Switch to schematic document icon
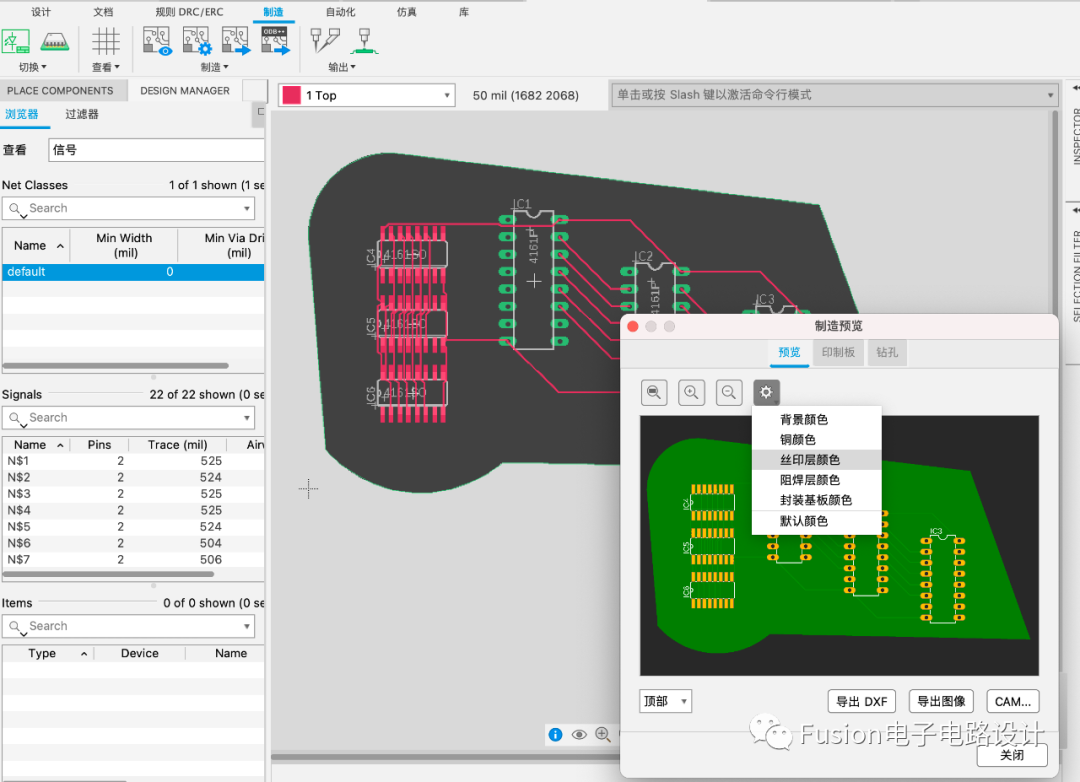 point(16,42)
